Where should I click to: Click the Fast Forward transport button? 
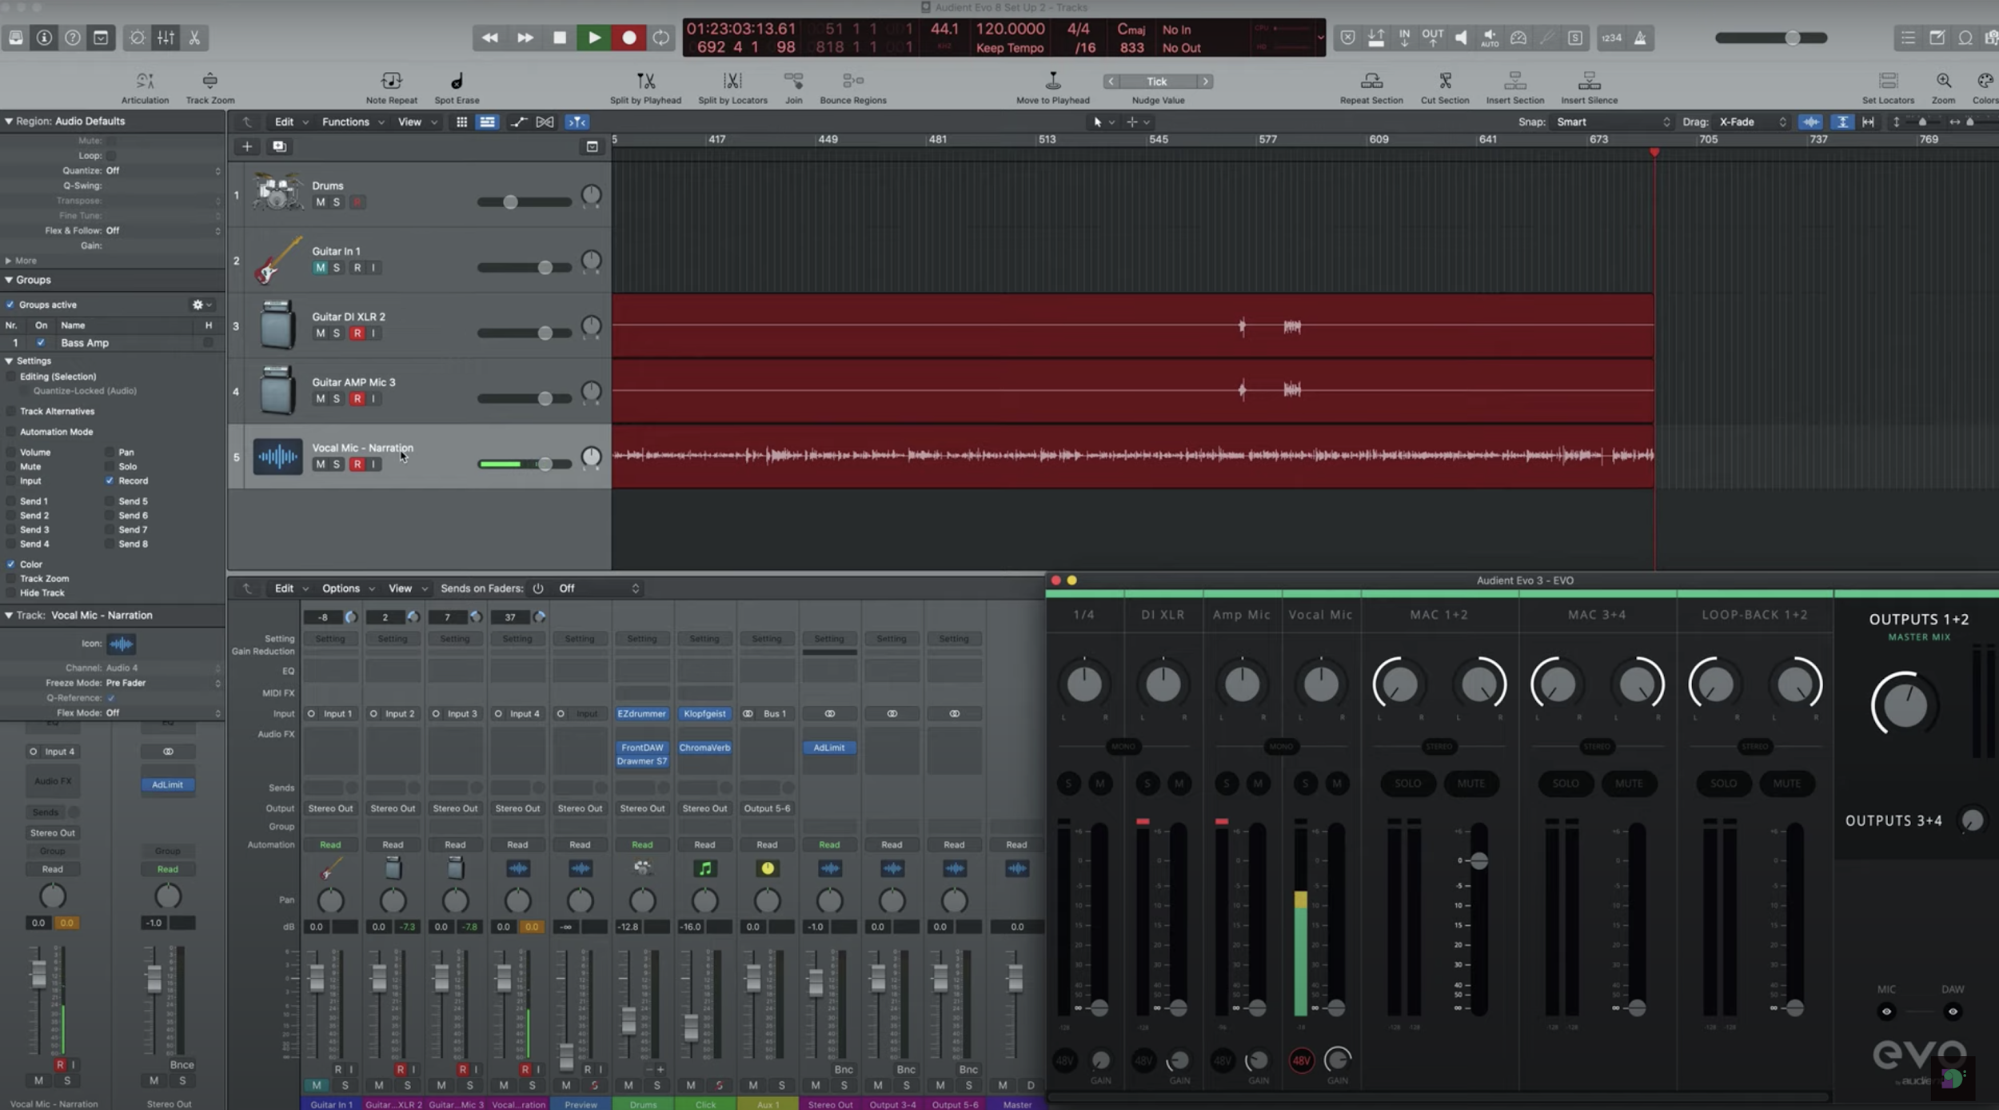pyautogui.click(x=525, y=38)
